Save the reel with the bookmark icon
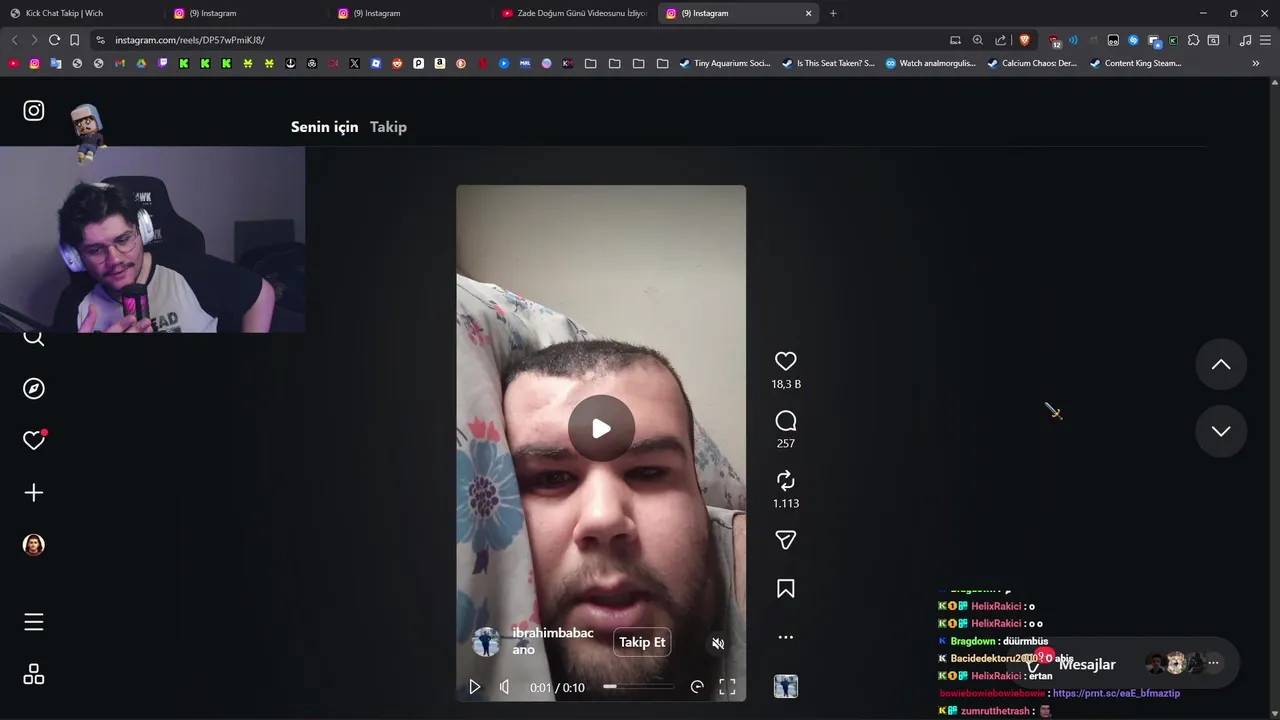The width and height of the screenshot is (1280, 720). [x=786, y=589]
